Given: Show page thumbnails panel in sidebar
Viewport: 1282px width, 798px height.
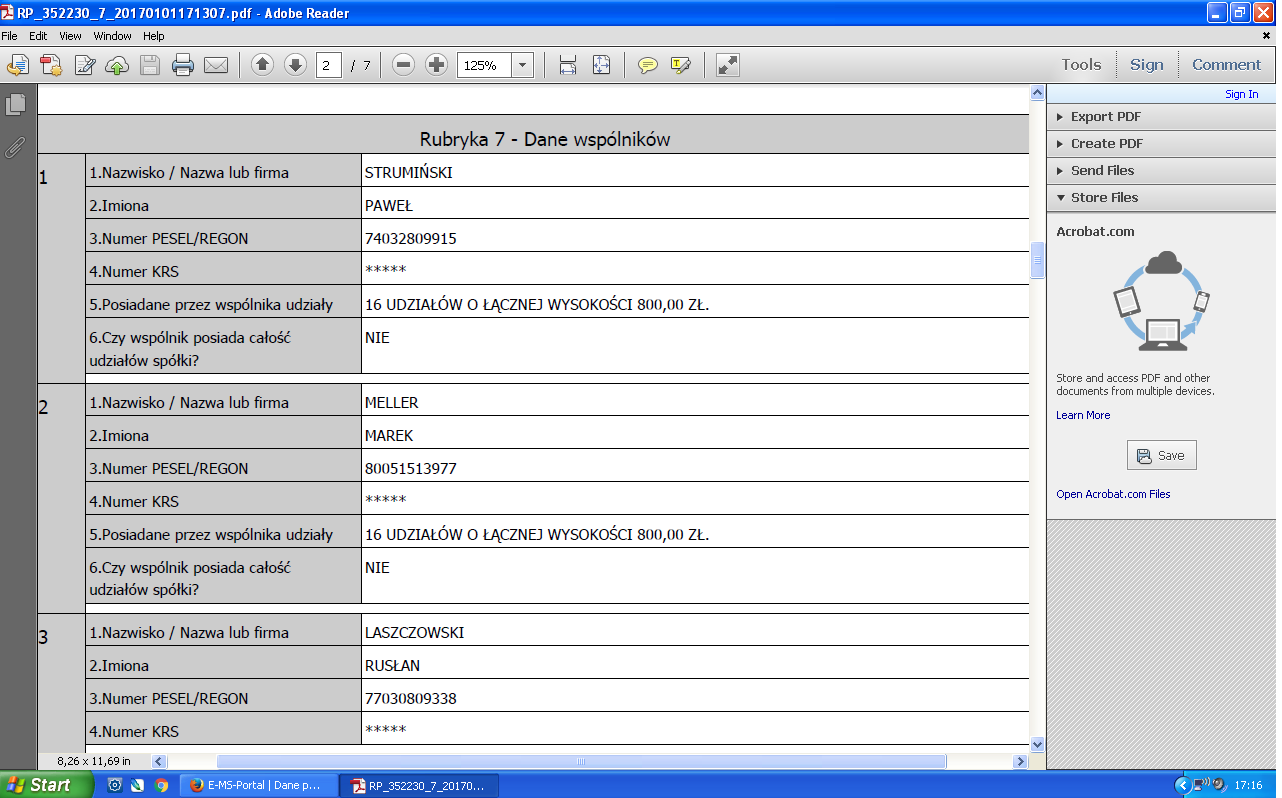Looking at the screenshot, I should coord(15,104).
